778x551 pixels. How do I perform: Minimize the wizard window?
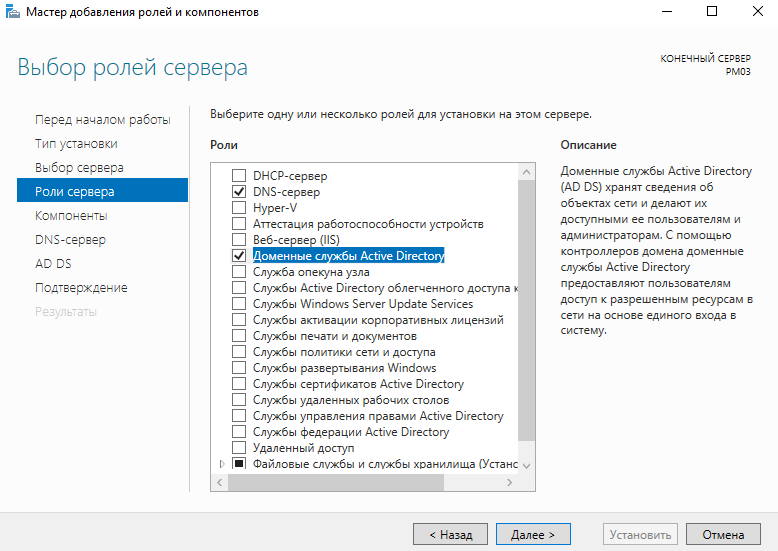pyautogui.click(x=667, y=11)
